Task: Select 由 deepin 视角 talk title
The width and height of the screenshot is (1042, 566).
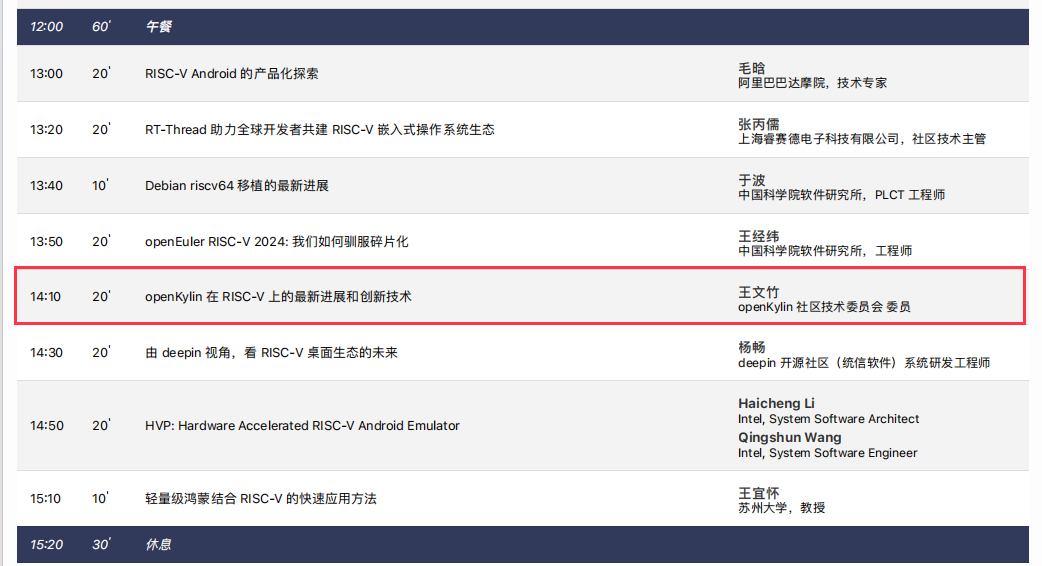Action: pos(271,353)
